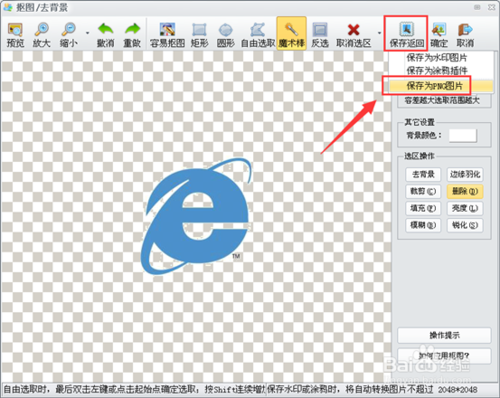Screen dimensions: 500x398
Task: Select the 矩形 rectangle selection tool
Action: tap(199, 35)
